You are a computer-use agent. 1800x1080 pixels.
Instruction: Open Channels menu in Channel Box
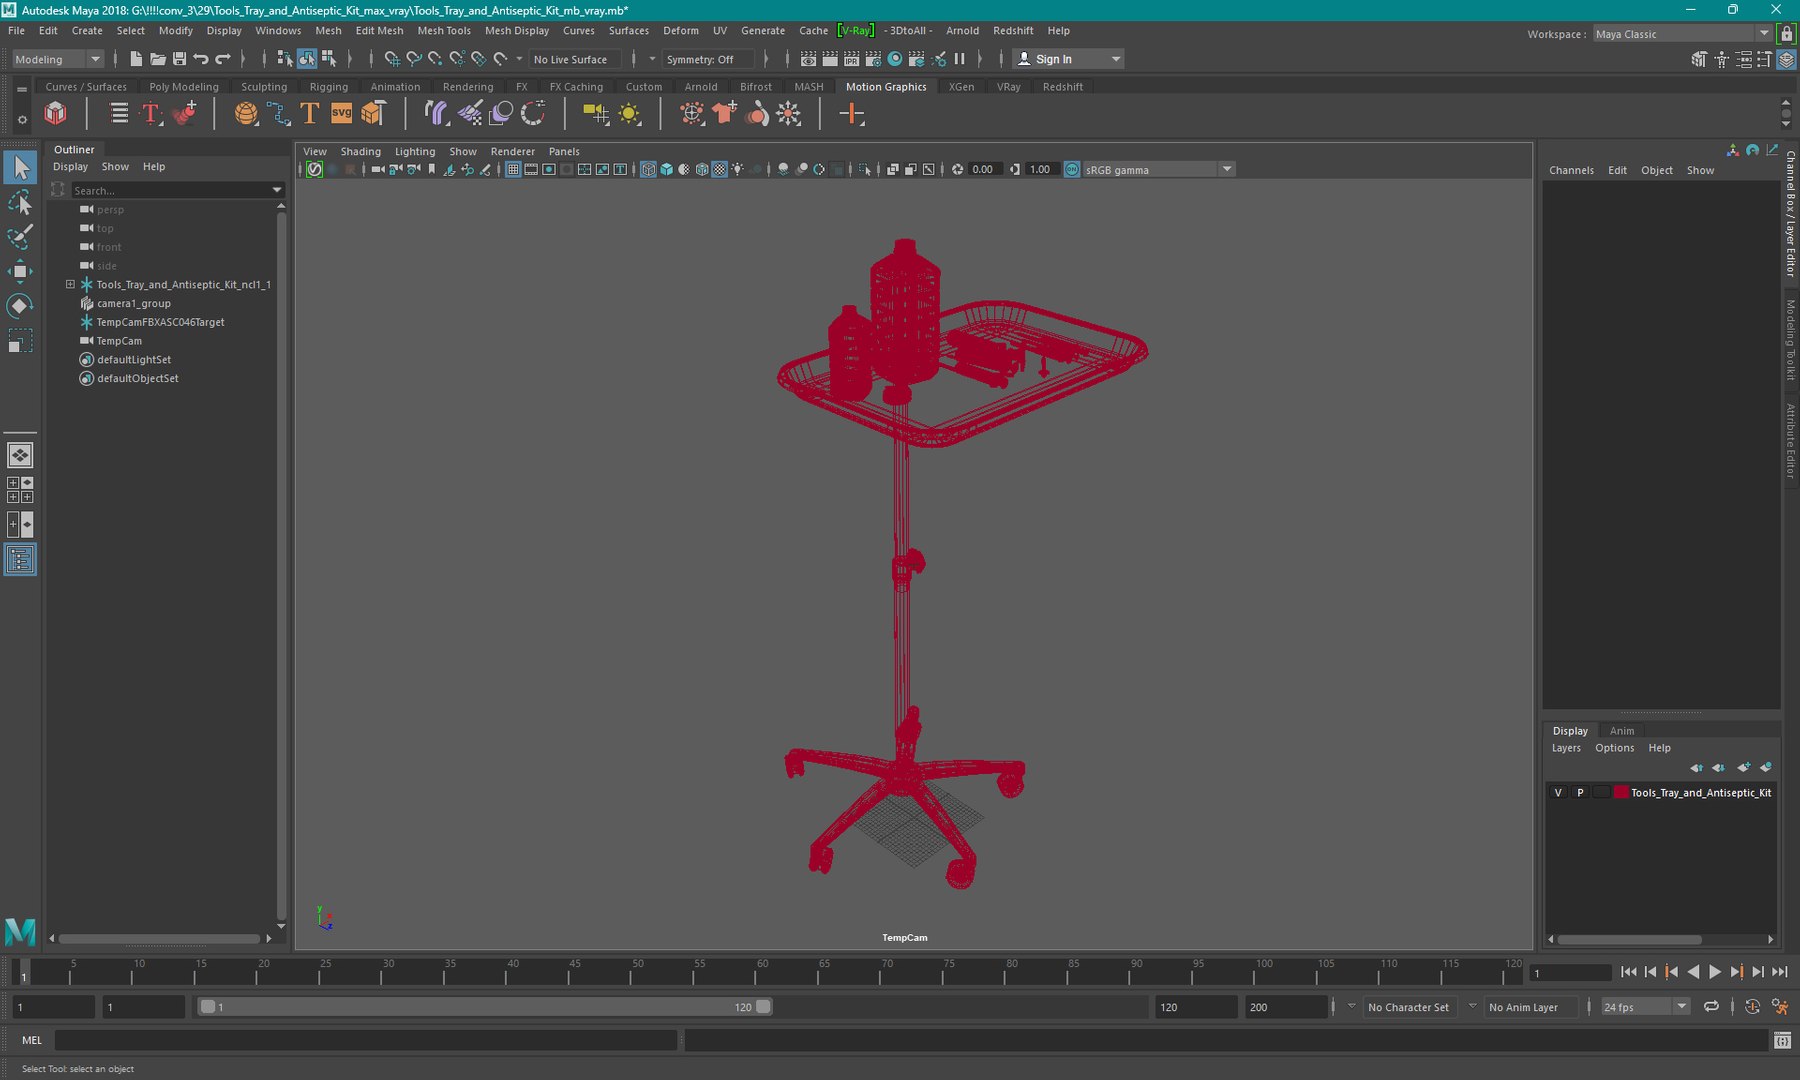(x=1571, y=170)
